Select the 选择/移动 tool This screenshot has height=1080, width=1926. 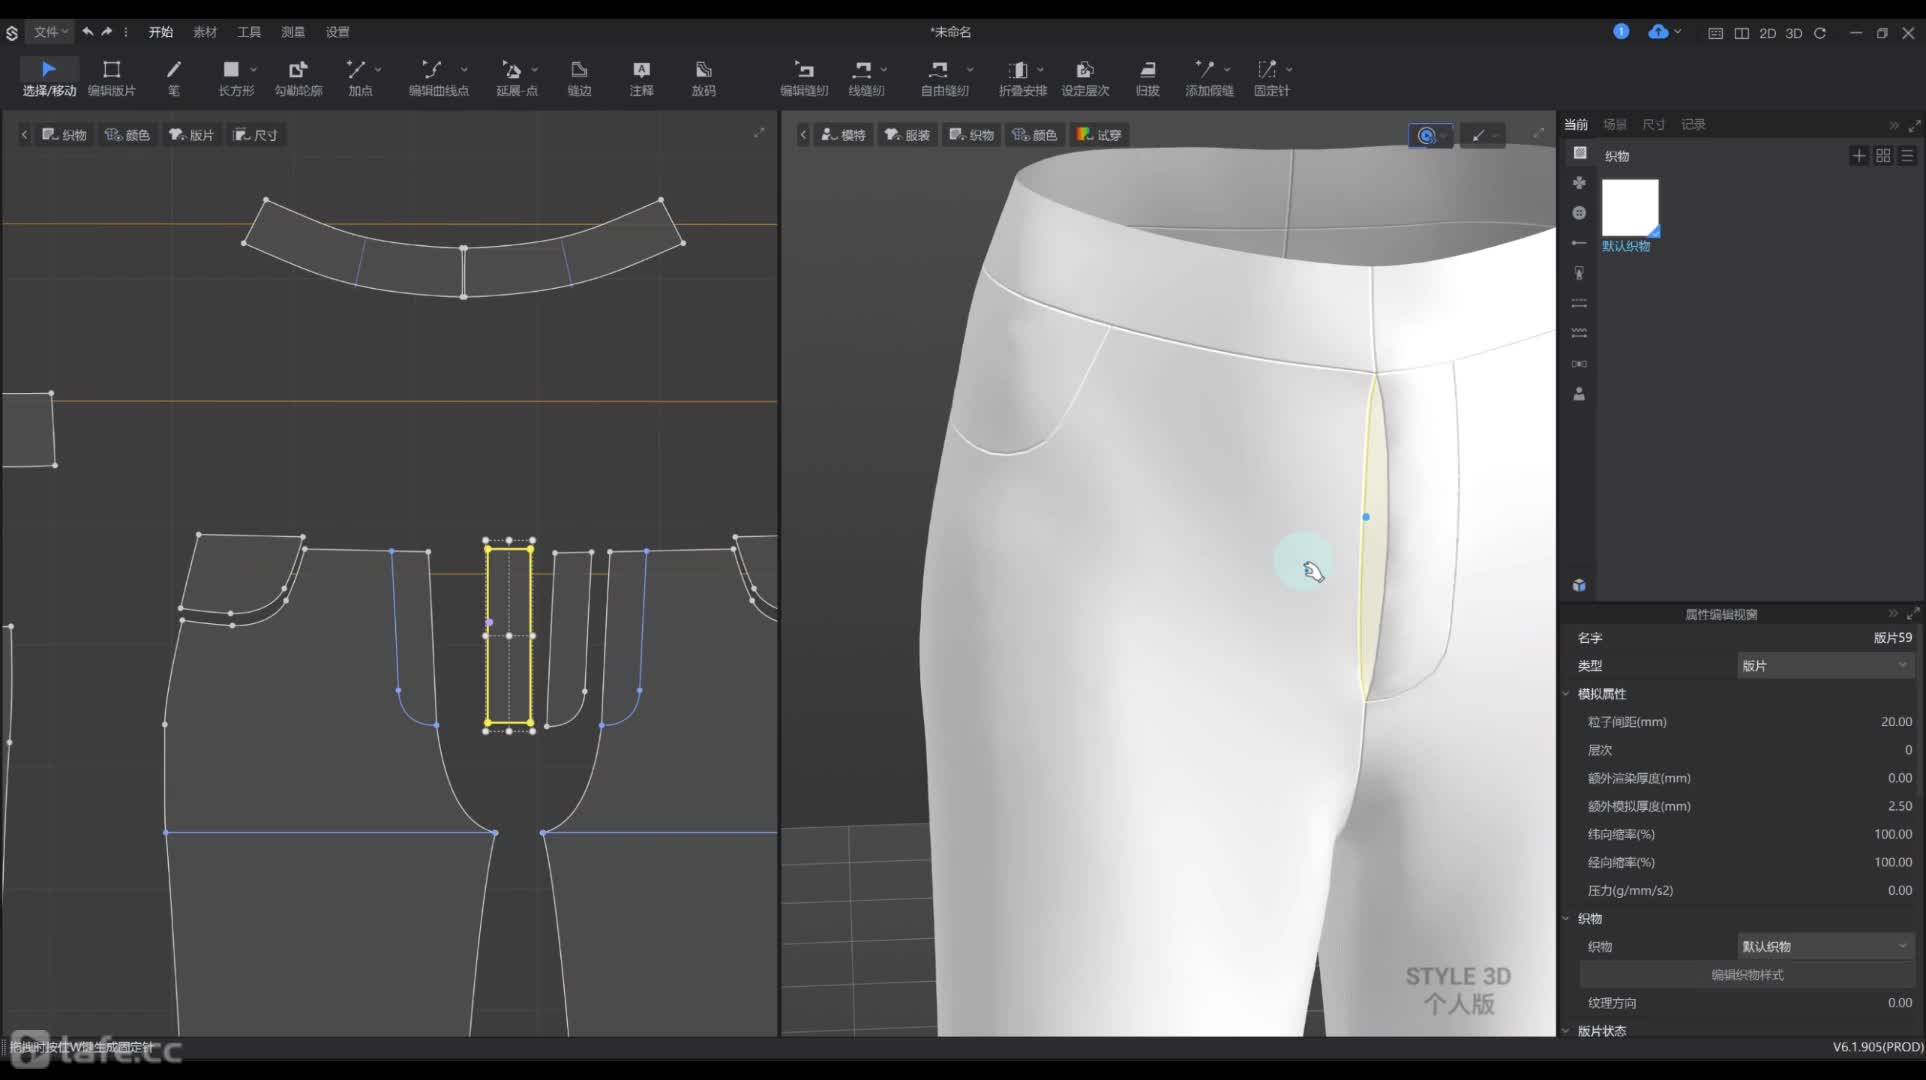(x=49, y=77)
